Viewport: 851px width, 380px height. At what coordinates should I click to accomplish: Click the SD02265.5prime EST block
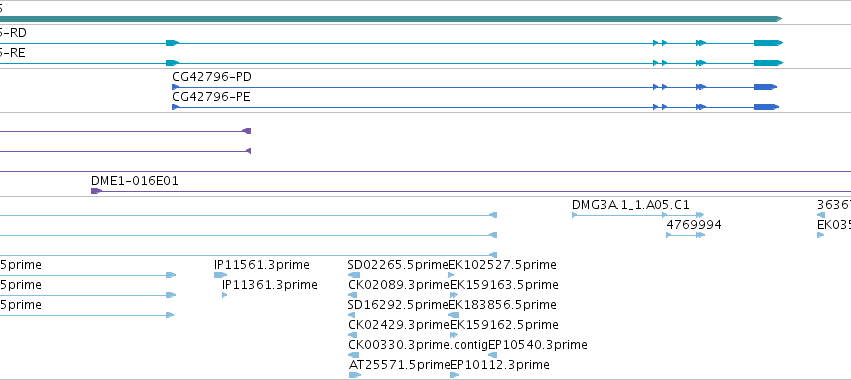pos(353,275)
